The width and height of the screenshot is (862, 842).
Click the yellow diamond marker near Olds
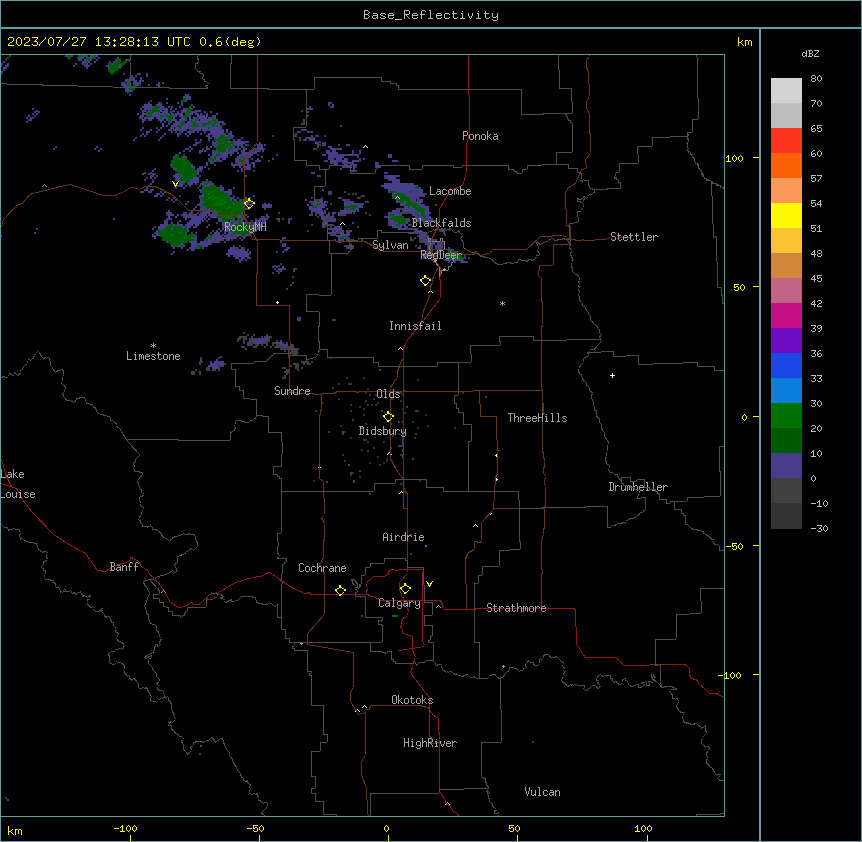pos(388,417)
